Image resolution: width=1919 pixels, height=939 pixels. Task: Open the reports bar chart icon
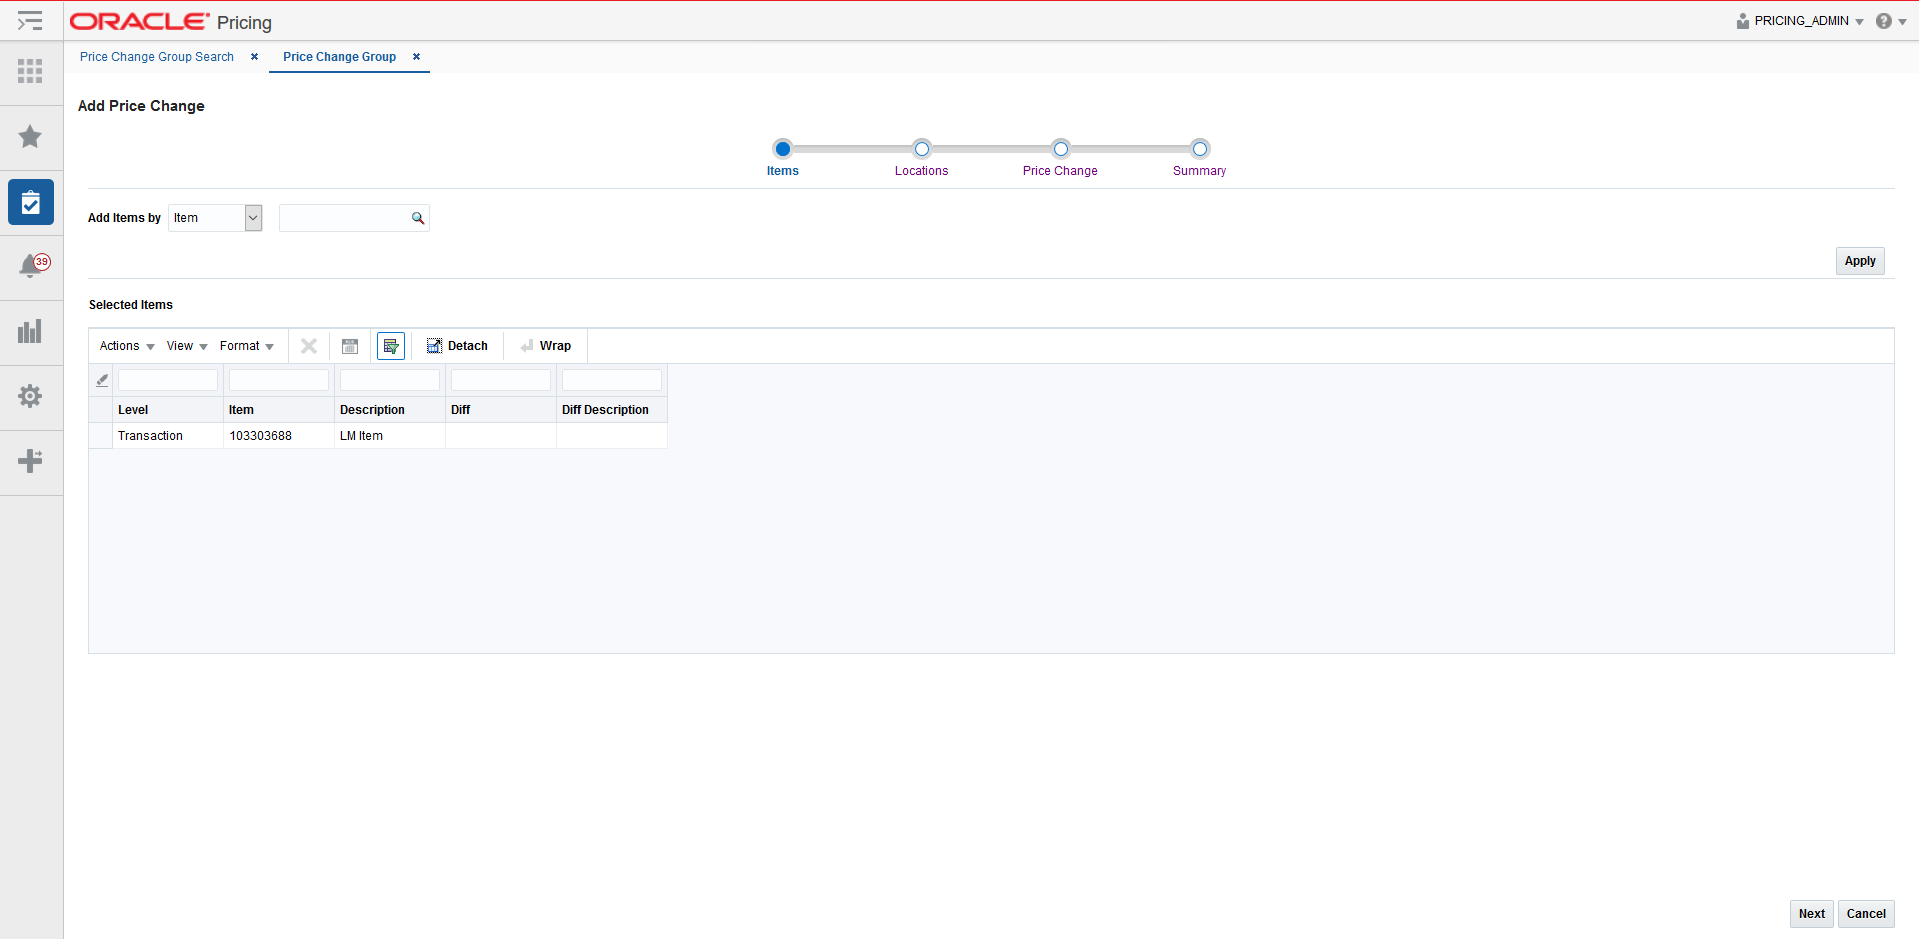click(x=31, y=332)
